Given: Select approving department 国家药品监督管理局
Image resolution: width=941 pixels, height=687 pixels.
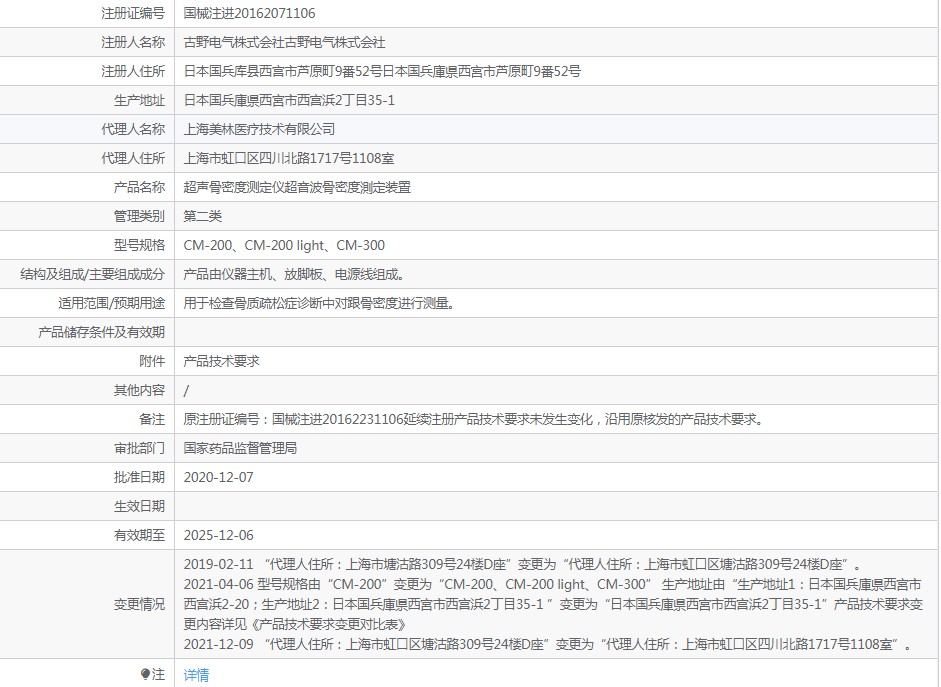Looking at the screenshot, I should (240, 448).
